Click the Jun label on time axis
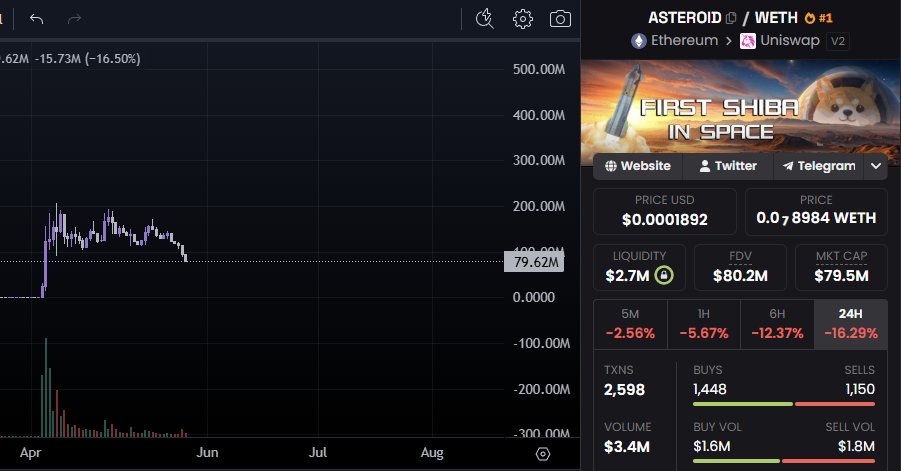The height and width of the screenshot is (471, 901). (207, 453)
